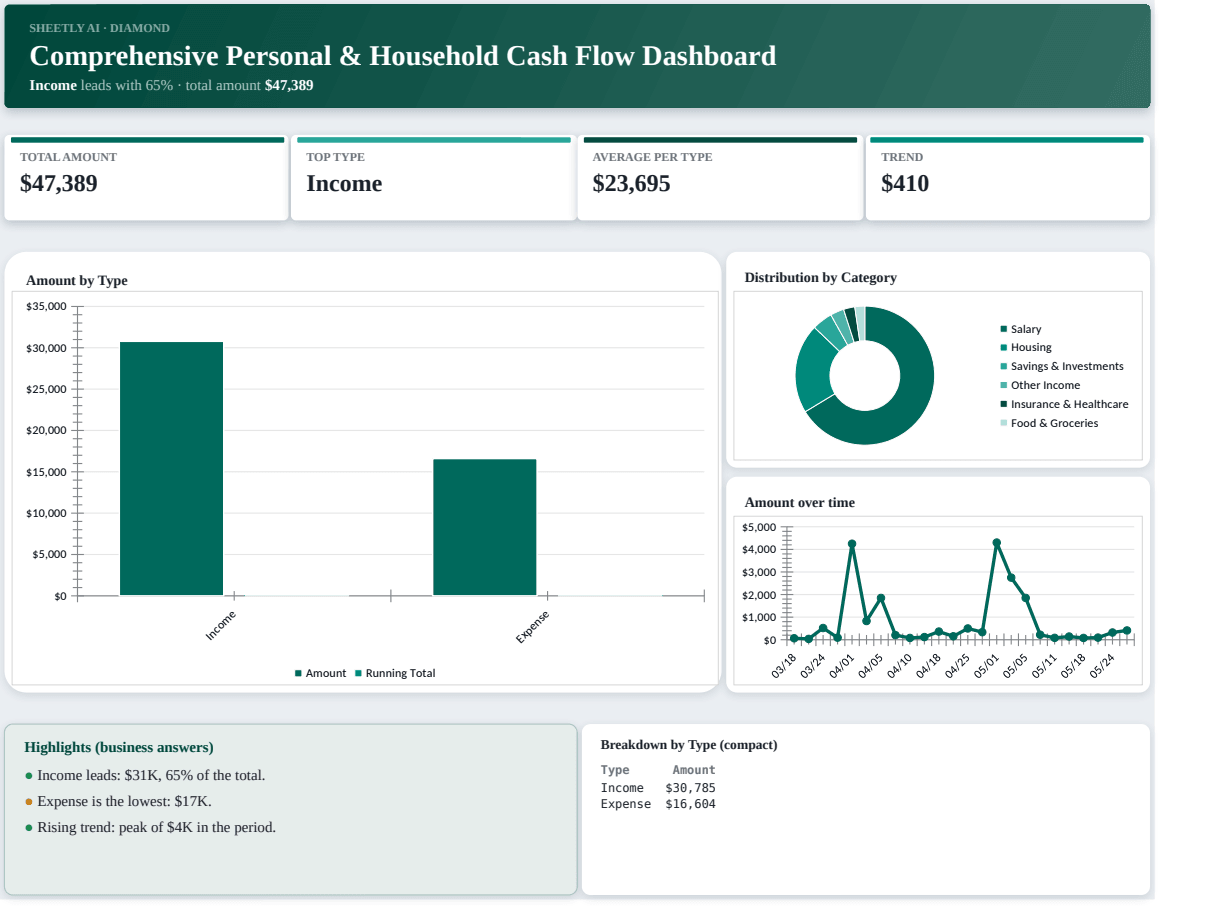Click the $5,000 axis label on line chart
This screenshot has width=1227, height=922.
click(759, 528)
